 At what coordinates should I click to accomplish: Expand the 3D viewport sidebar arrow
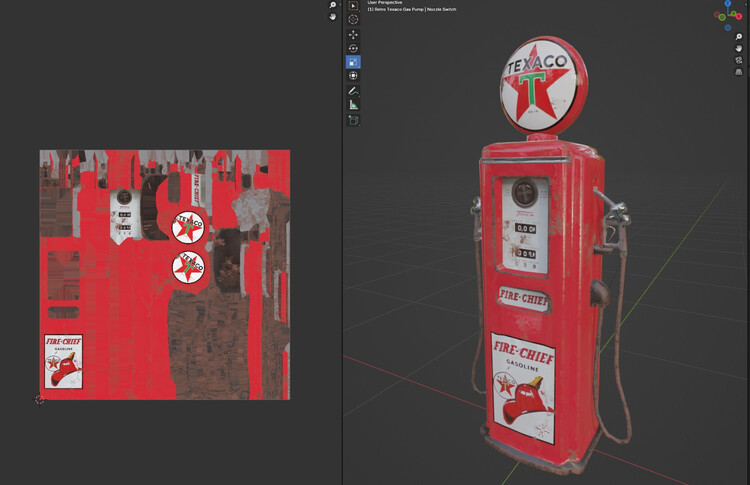pos(748,4)
